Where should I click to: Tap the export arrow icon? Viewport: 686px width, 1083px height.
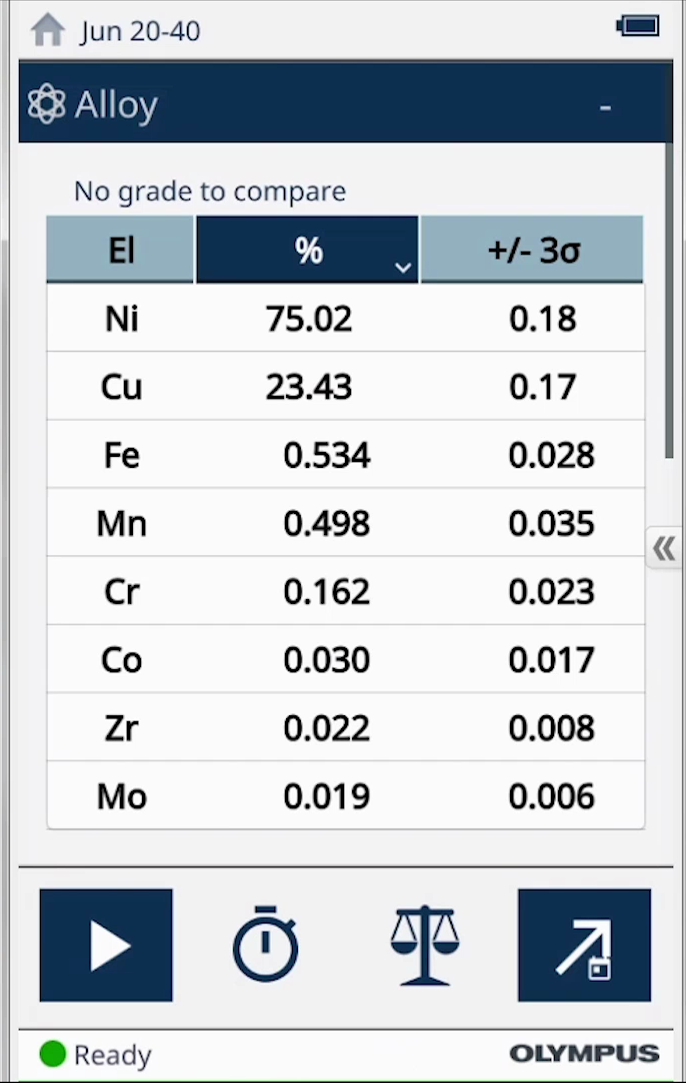pyautogui.click(x=584, y=945)
